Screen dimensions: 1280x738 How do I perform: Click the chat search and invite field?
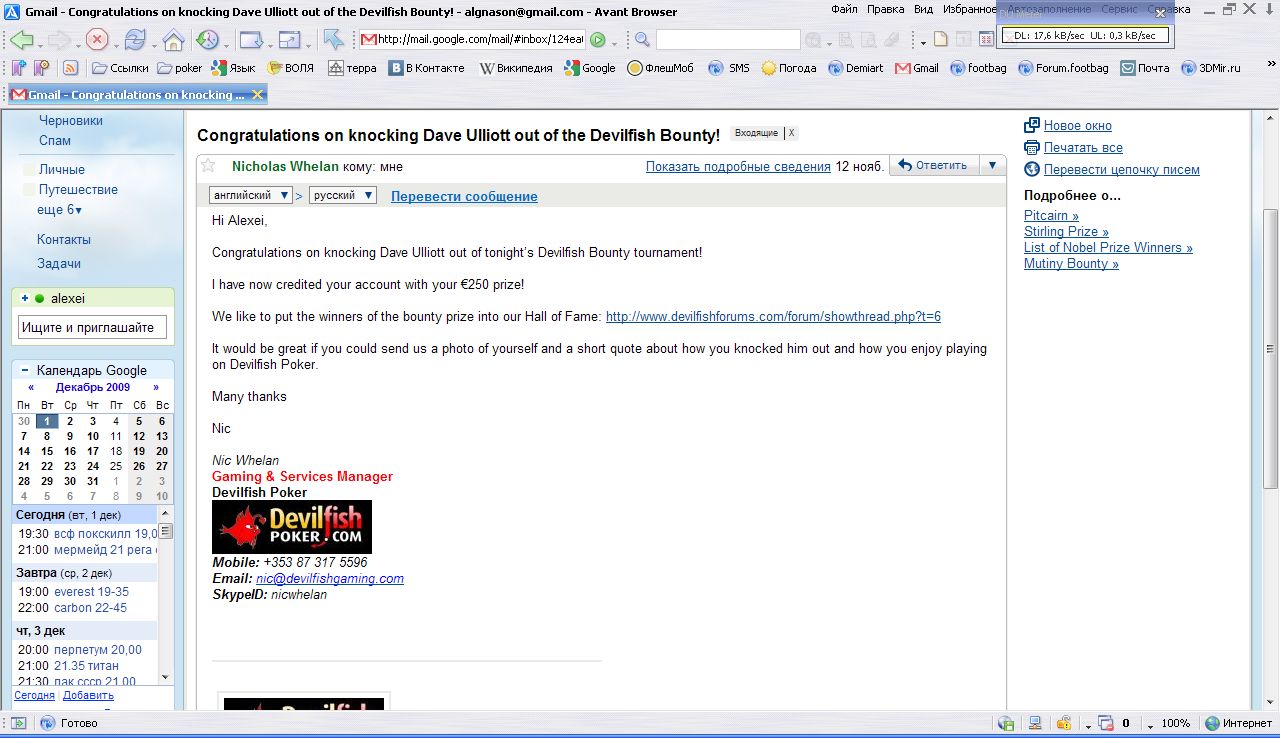[92, 327]
